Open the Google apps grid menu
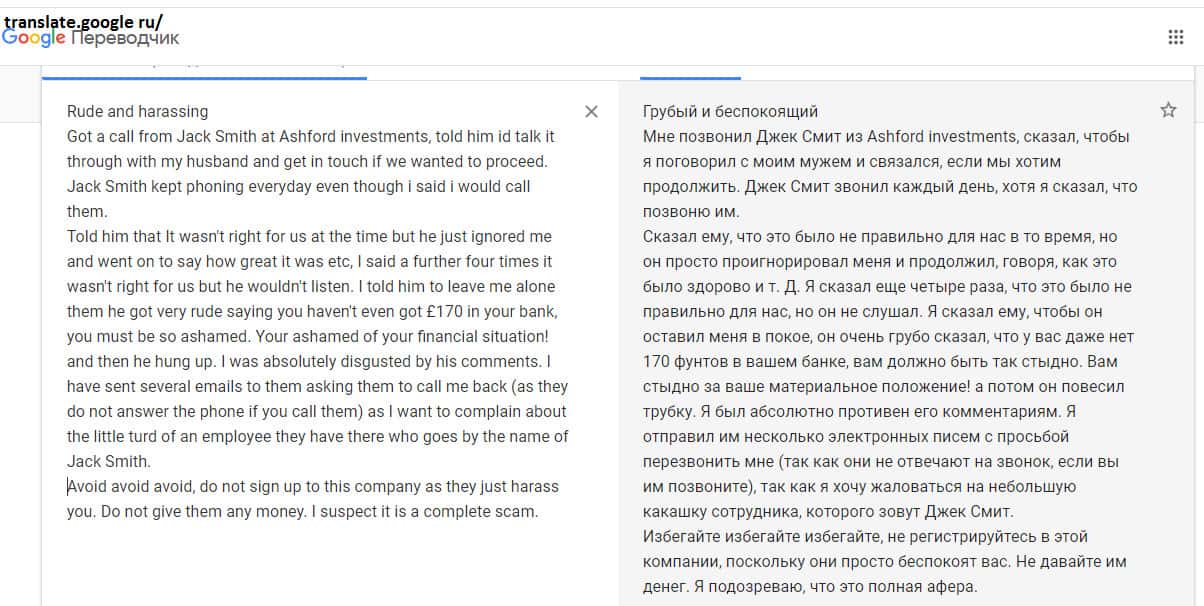This screenshot has width=1204, height=606. 1176,38
